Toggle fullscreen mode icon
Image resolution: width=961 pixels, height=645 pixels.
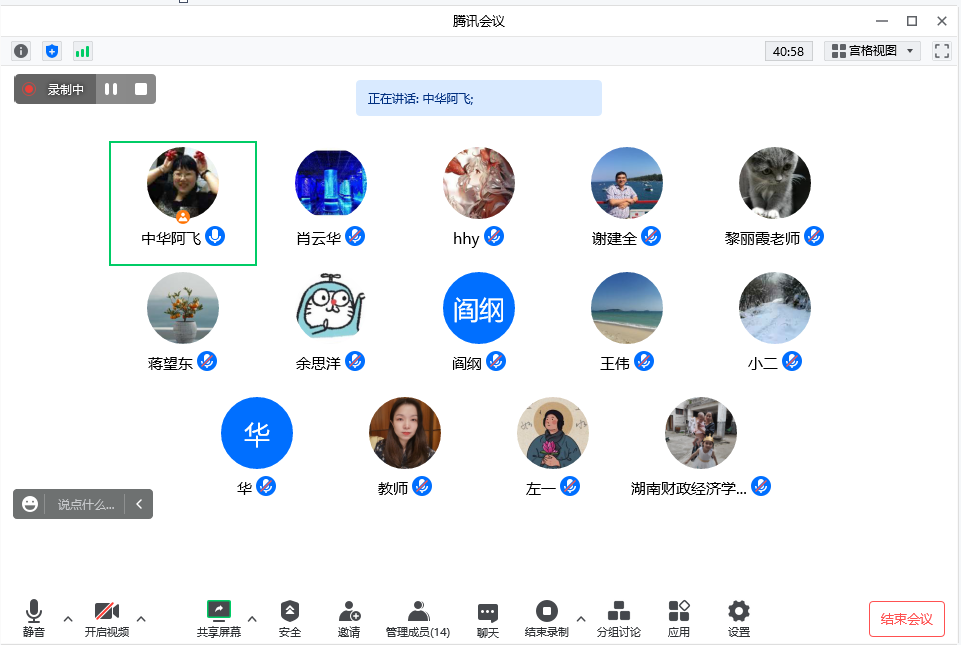tap(941, 51)
